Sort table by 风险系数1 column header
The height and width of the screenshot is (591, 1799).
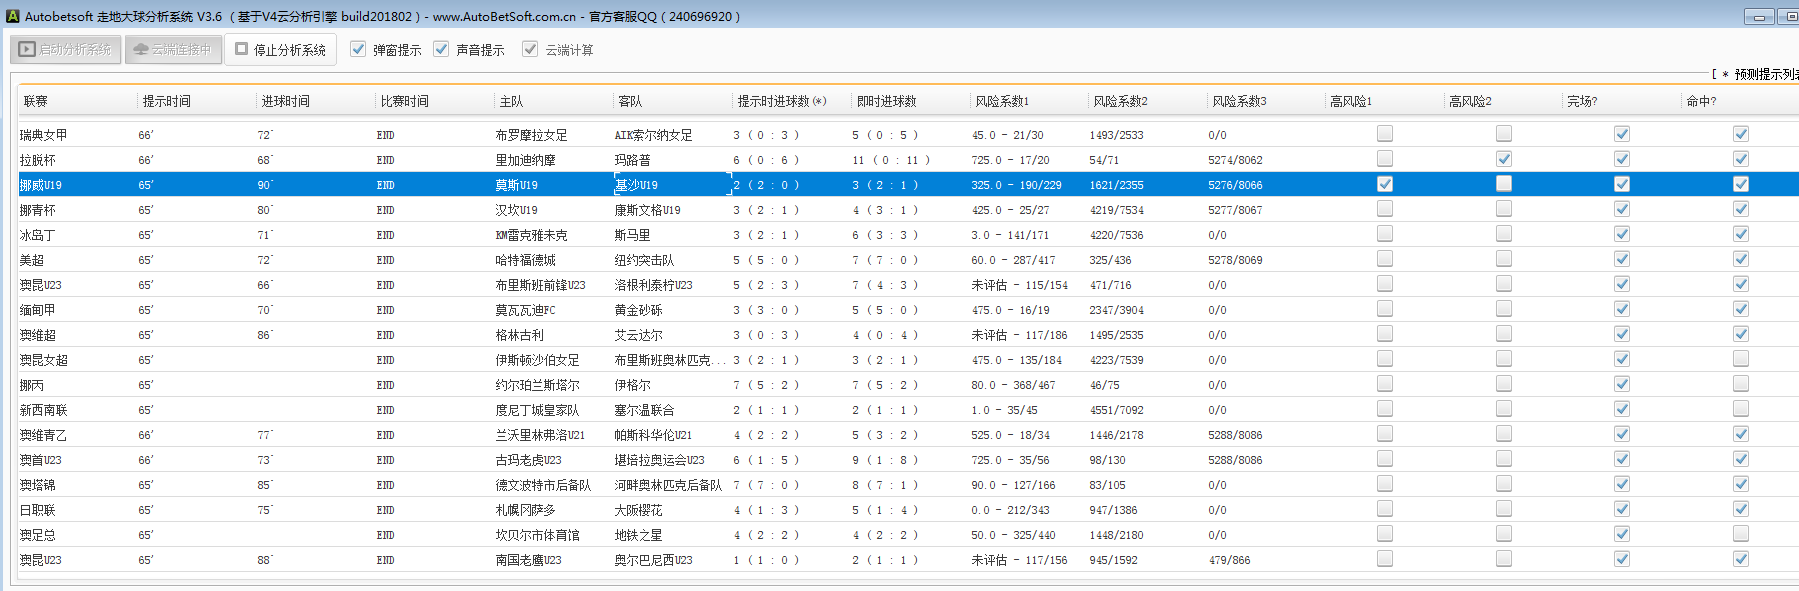click(x=1001, y=101)
